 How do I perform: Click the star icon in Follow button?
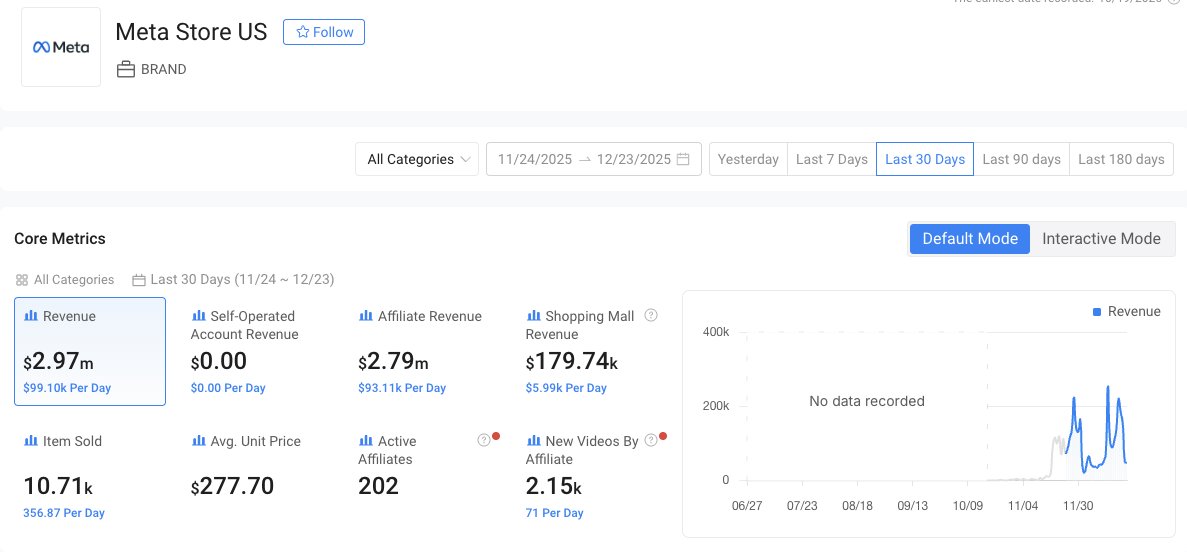(x=302, y=32)
